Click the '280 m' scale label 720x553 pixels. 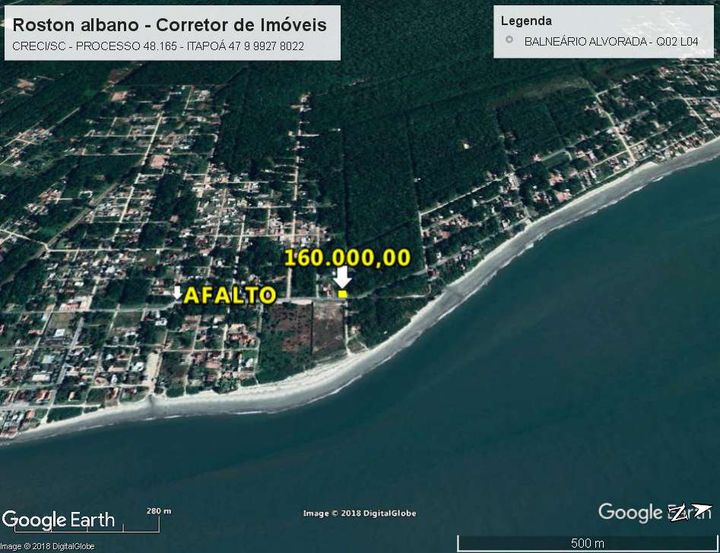coord(159,511)
